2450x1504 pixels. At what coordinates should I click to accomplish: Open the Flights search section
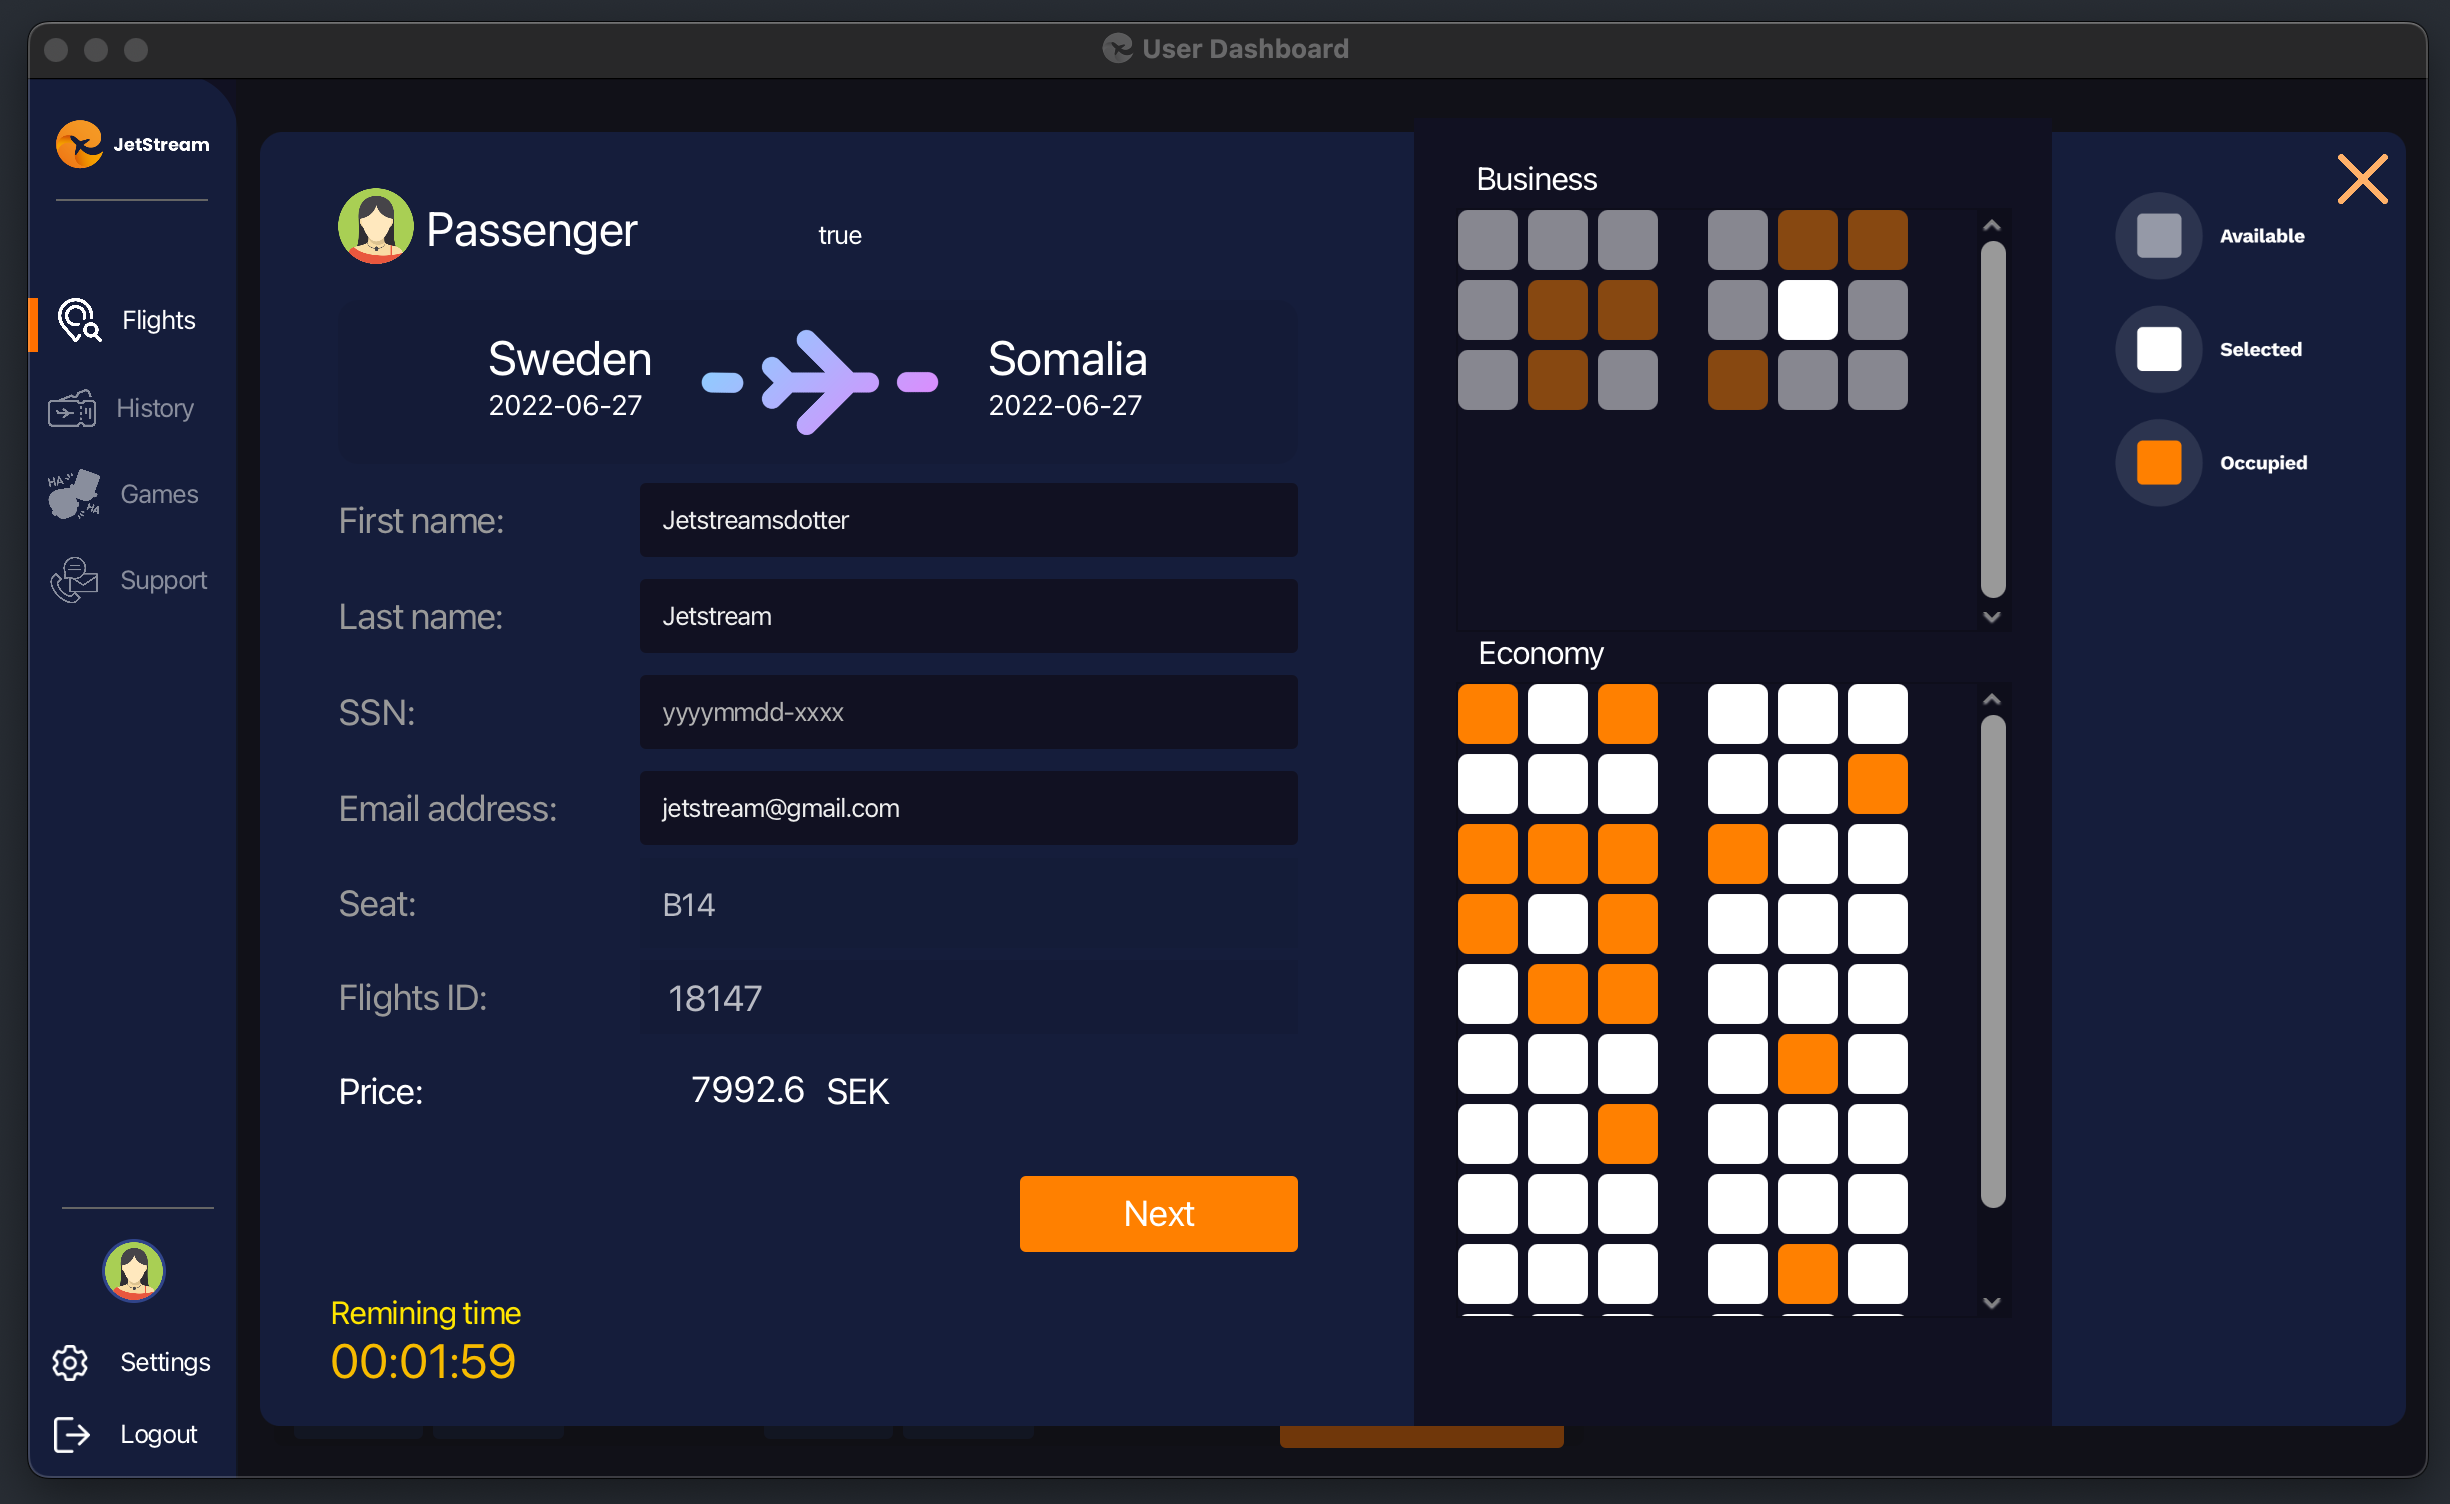[159, 320]
